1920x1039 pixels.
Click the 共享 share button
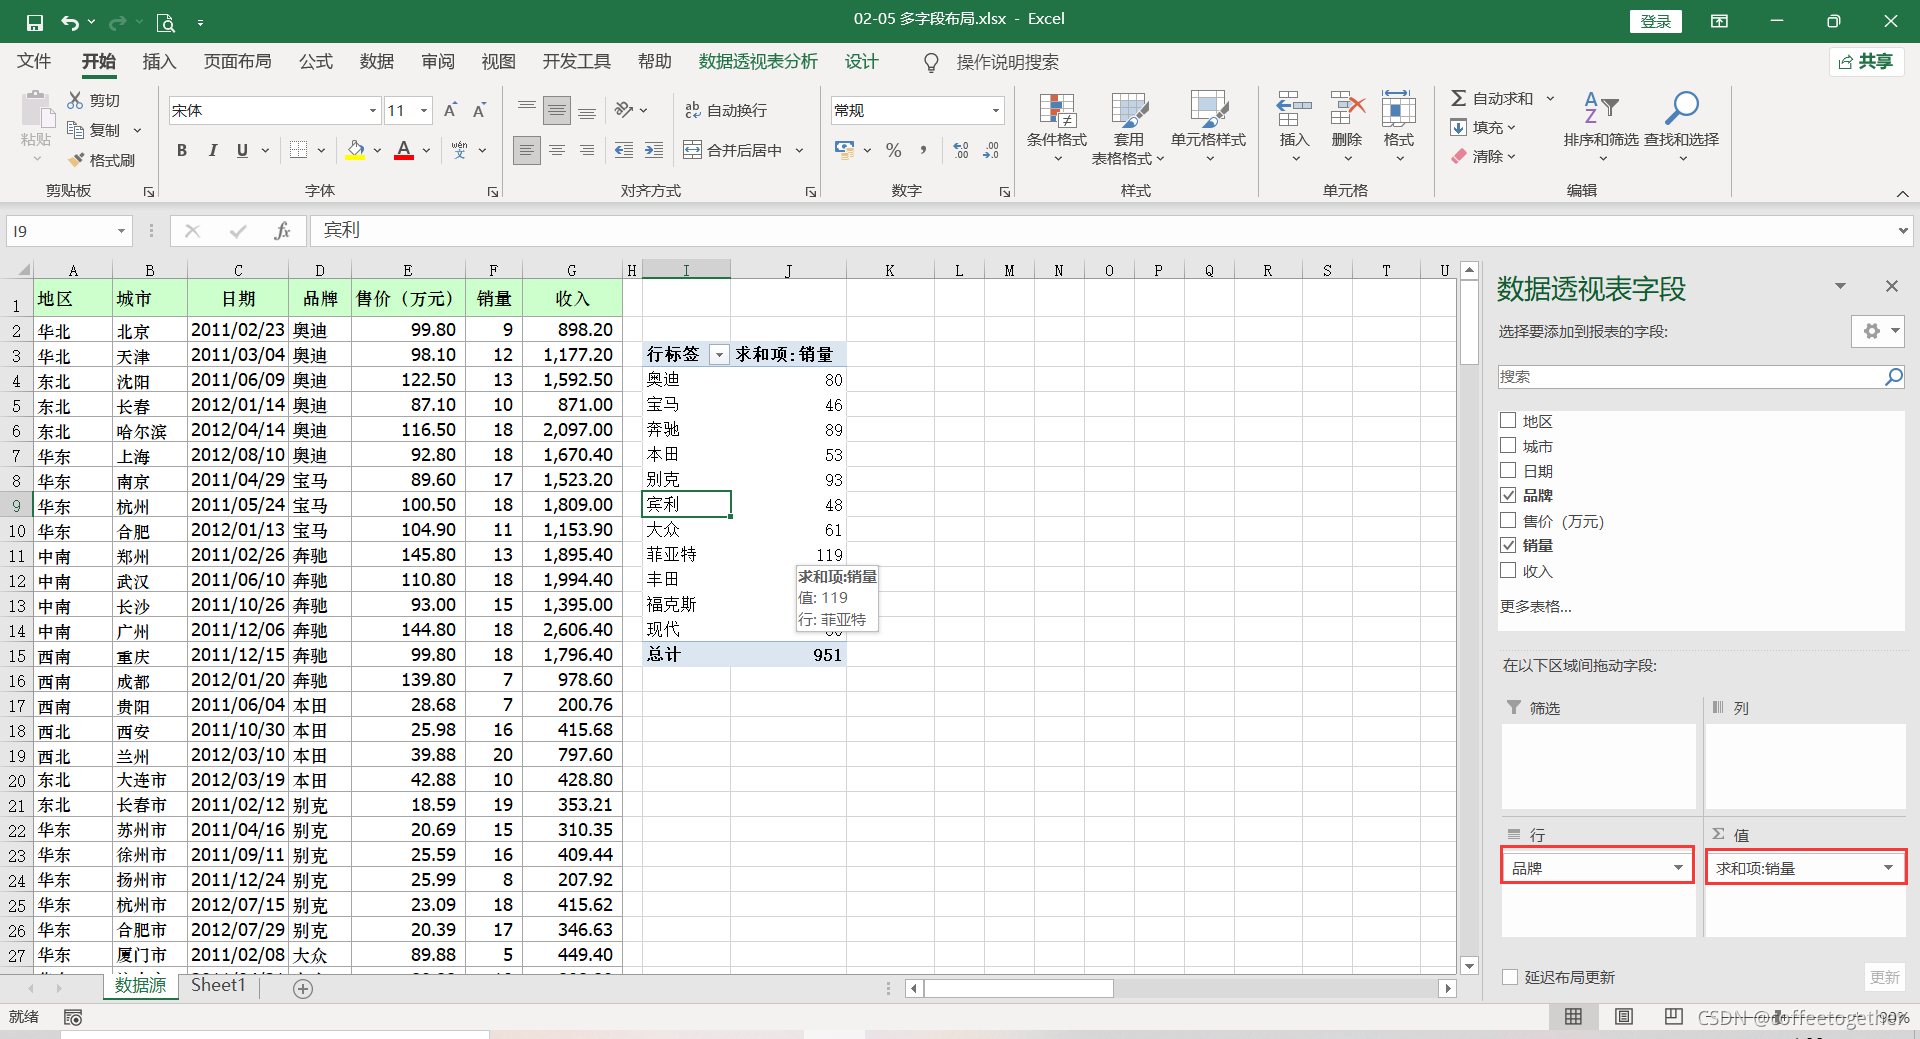[x=1867, y=62]
